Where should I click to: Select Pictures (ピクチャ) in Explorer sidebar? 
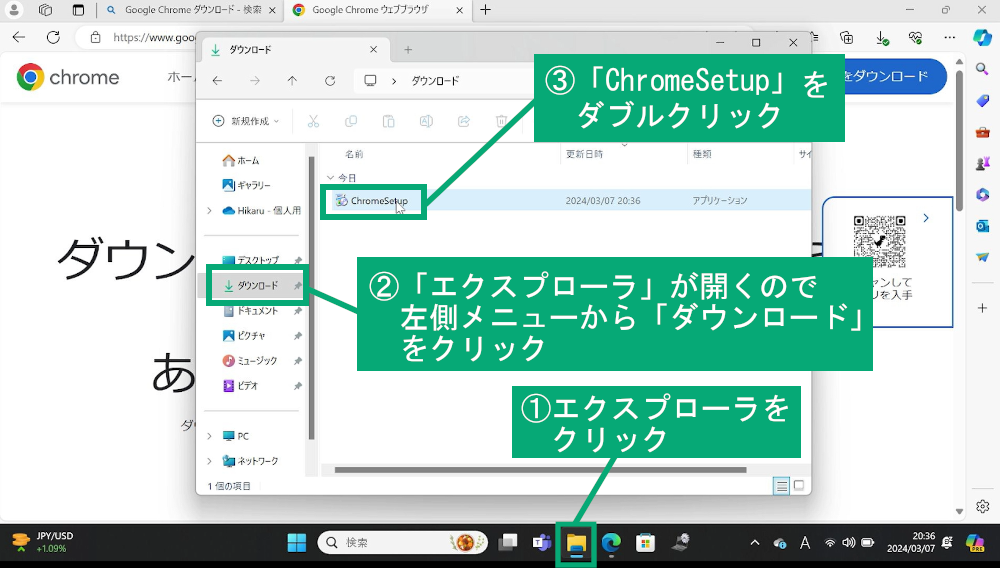point(244,335)
